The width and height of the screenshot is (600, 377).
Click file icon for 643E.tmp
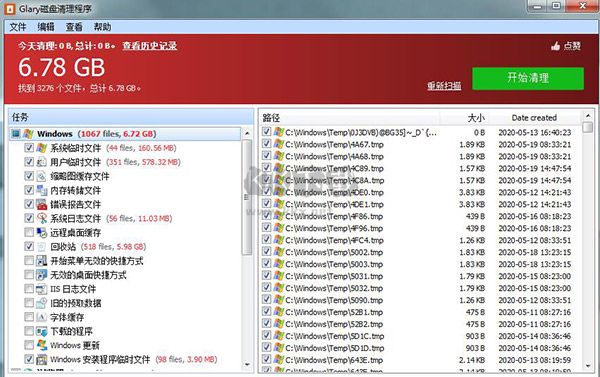click(279, 360)
